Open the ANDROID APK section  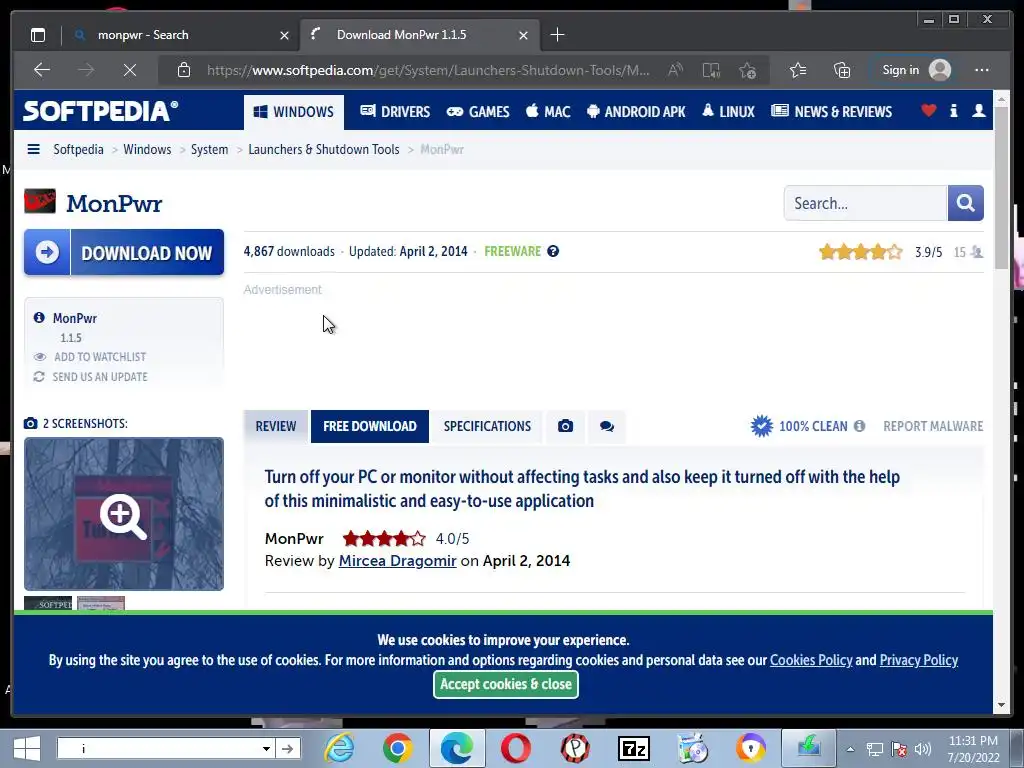click(x=636, y=112)
